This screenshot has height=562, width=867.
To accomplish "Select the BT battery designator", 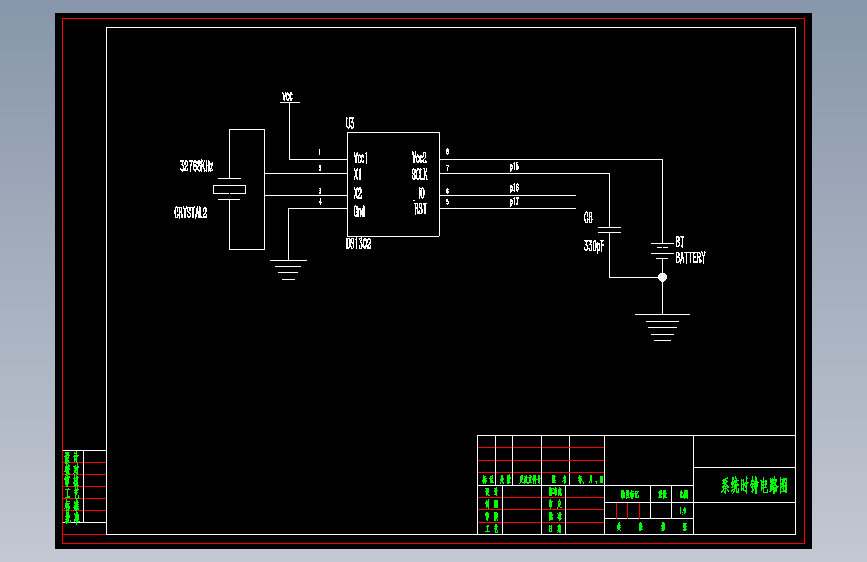I will [x=680, y=242].
